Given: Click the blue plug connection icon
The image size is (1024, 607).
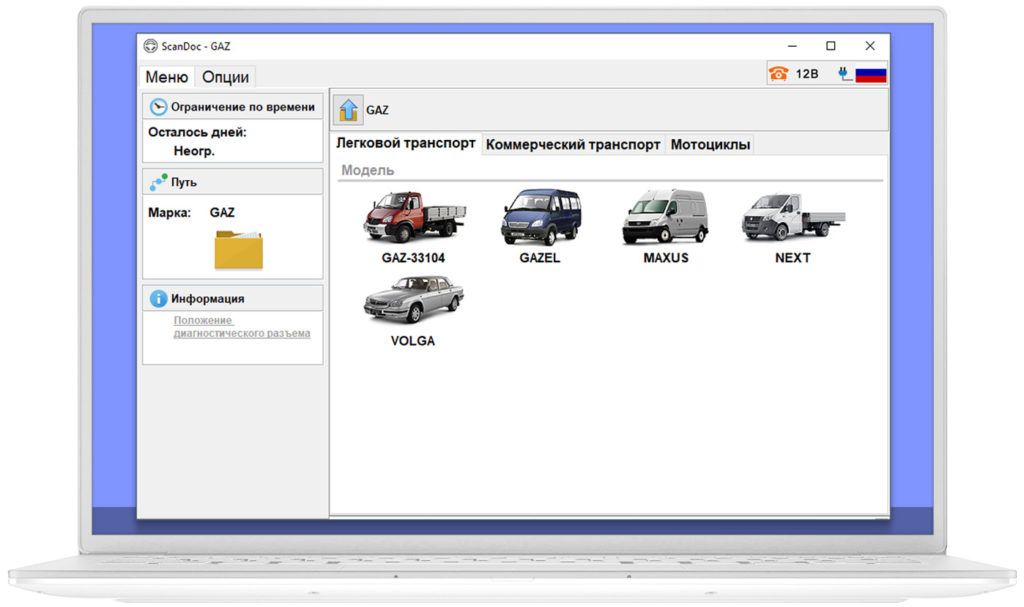Looking at the screenshot, I should tap(845, 74).
